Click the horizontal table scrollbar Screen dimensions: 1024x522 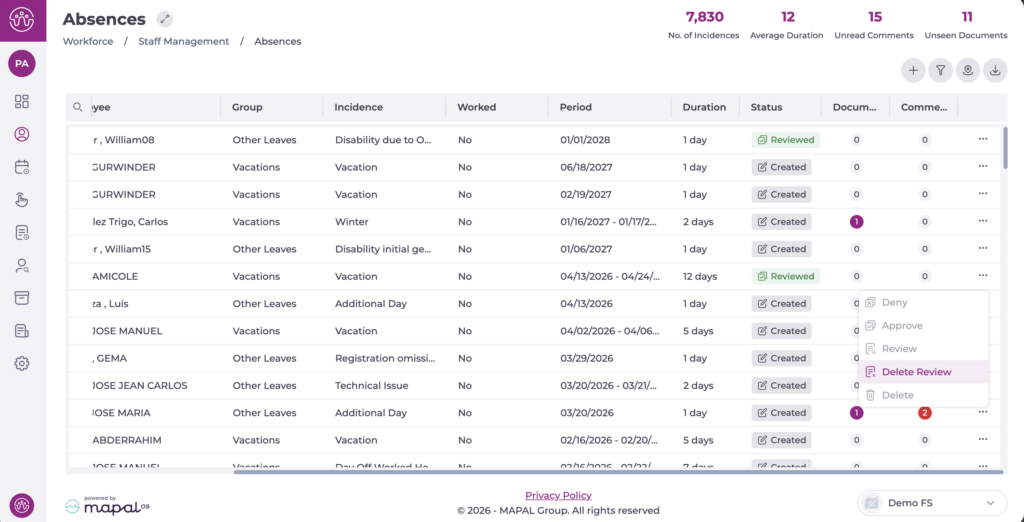[617, 471]
